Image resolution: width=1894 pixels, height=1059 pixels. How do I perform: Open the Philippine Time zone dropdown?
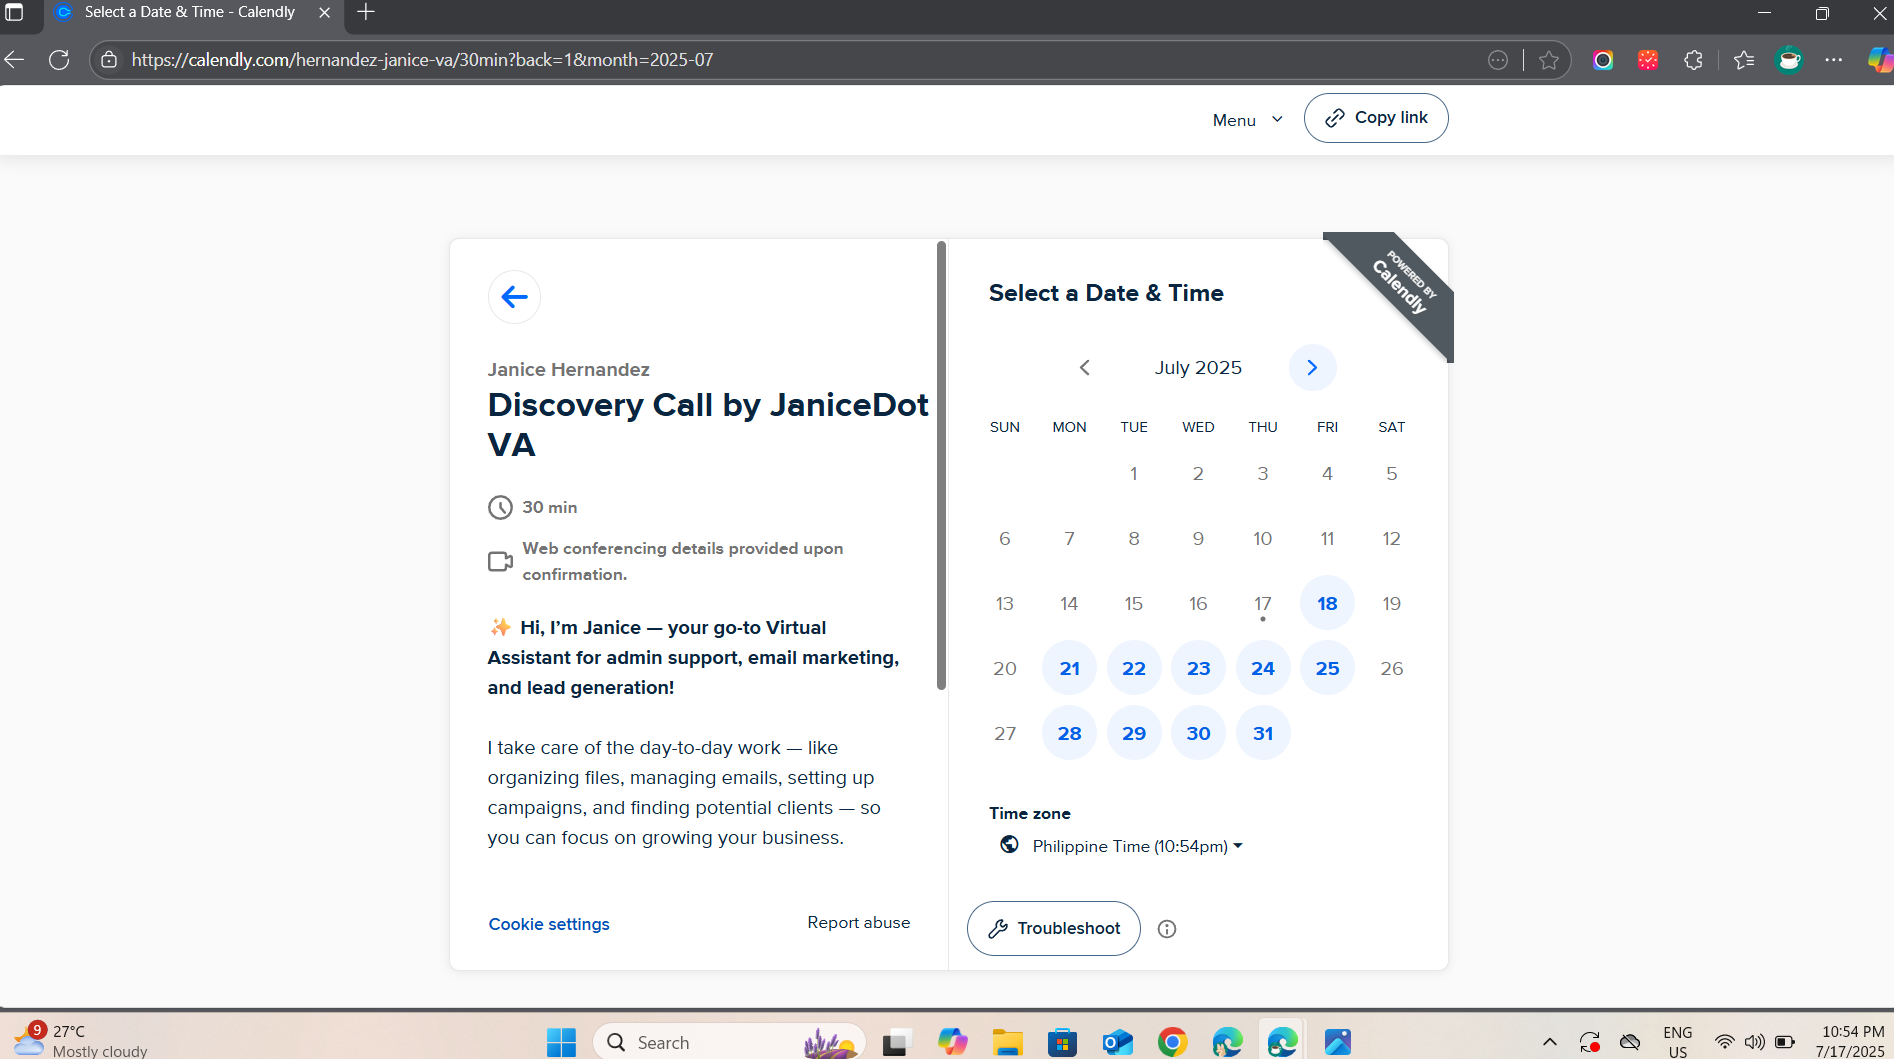click(x=1137, y=846)
